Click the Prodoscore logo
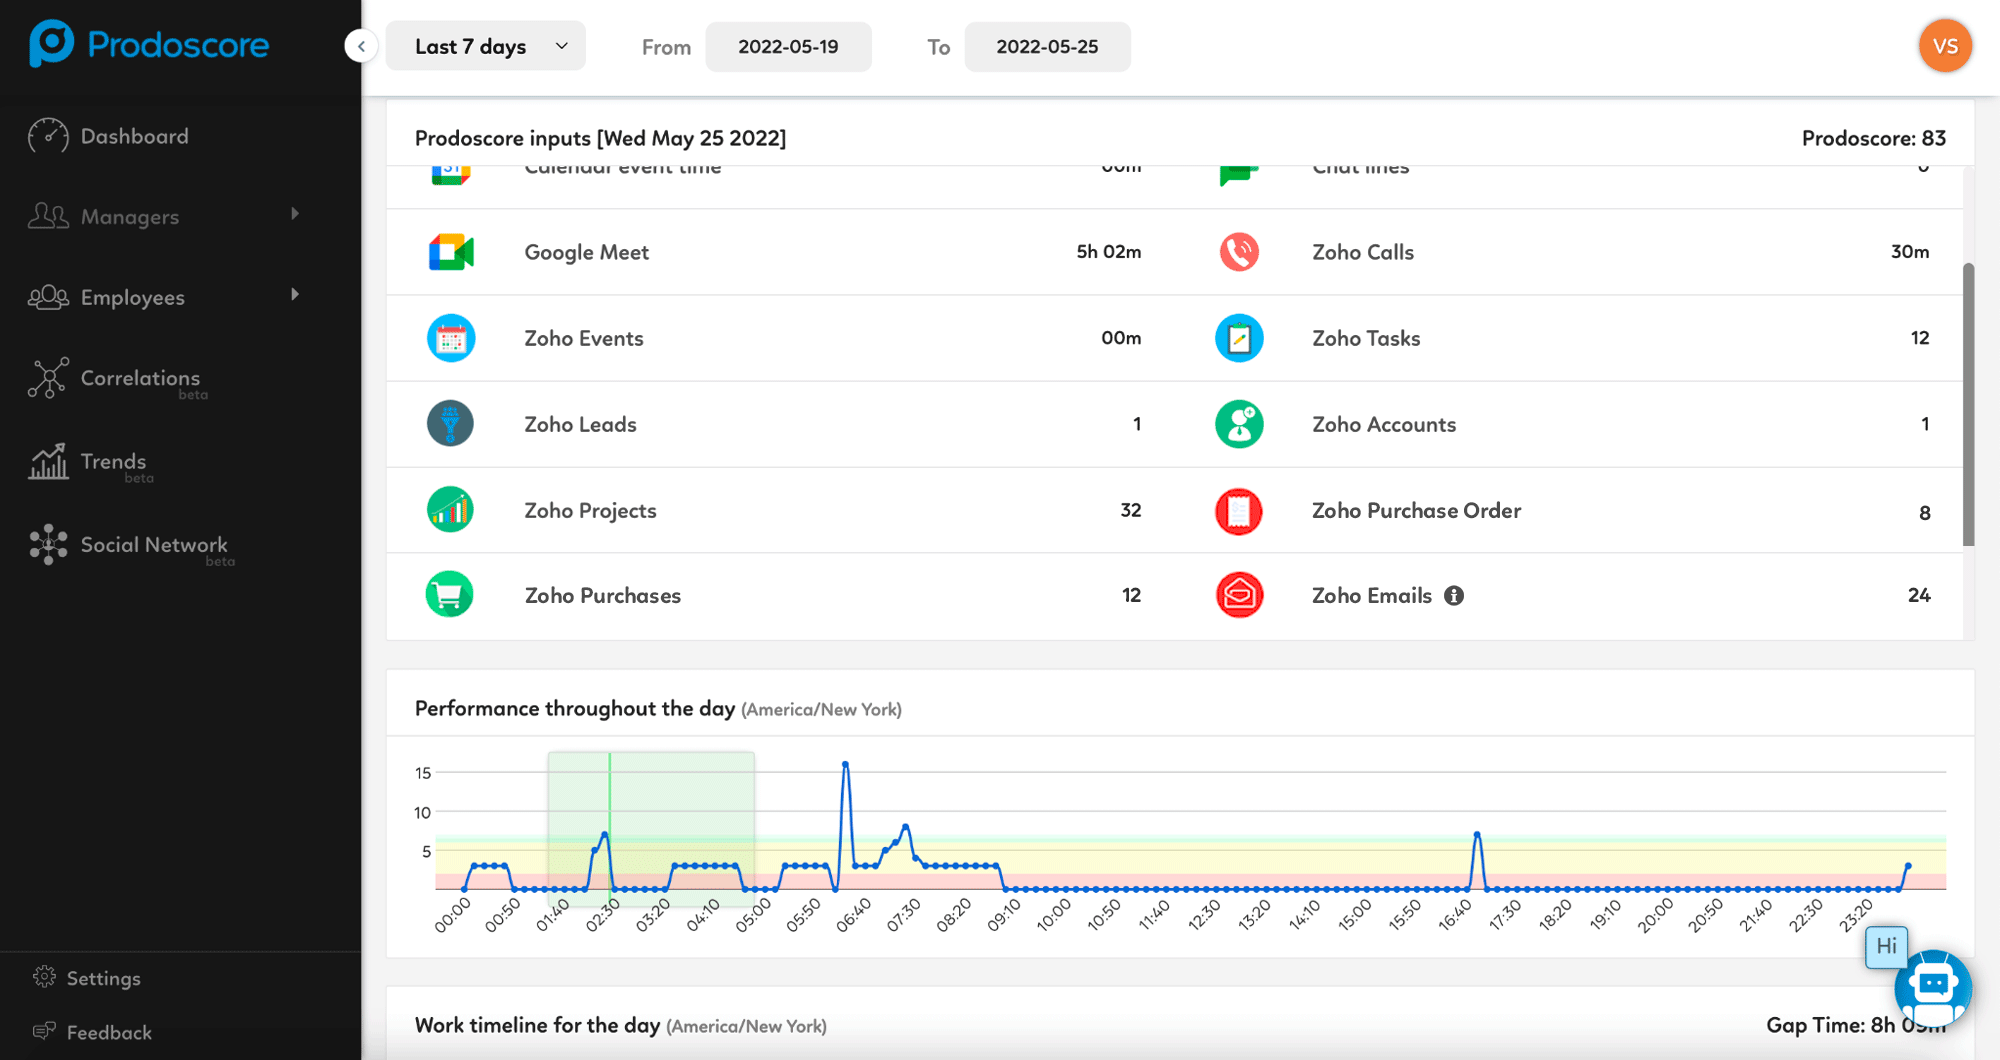The height and width of the screenshot is (1060, 2000). click(x=149, y=44)
